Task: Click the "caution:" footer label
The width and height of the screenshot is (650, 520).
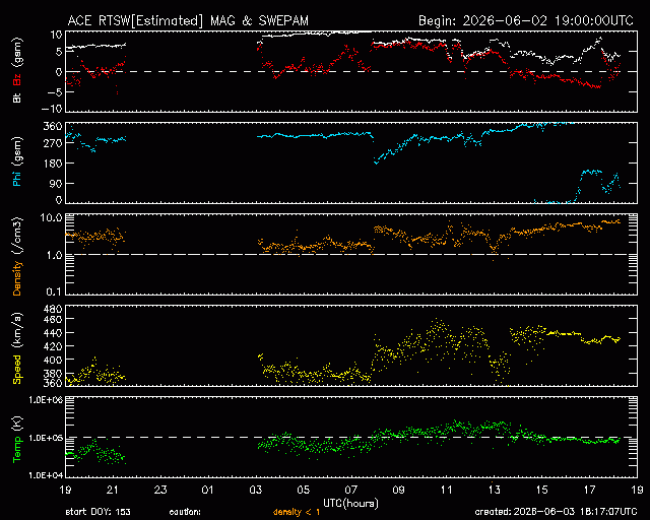Action: (185, 512)
